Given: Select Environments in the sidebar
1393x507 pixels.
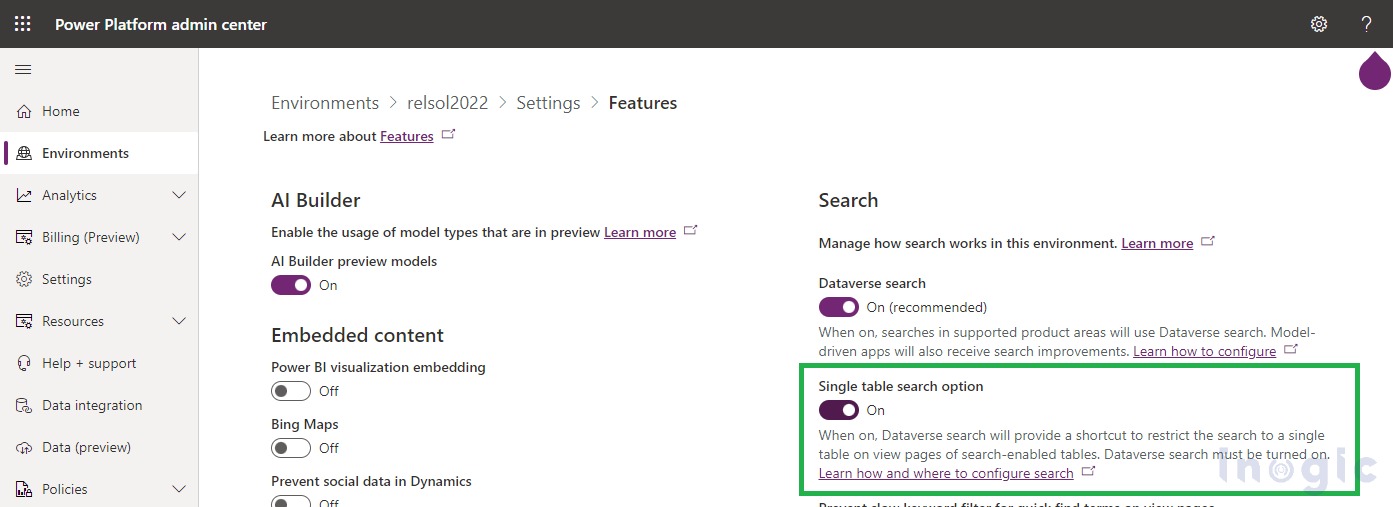Looking at the screenshot, I should 99,153.
